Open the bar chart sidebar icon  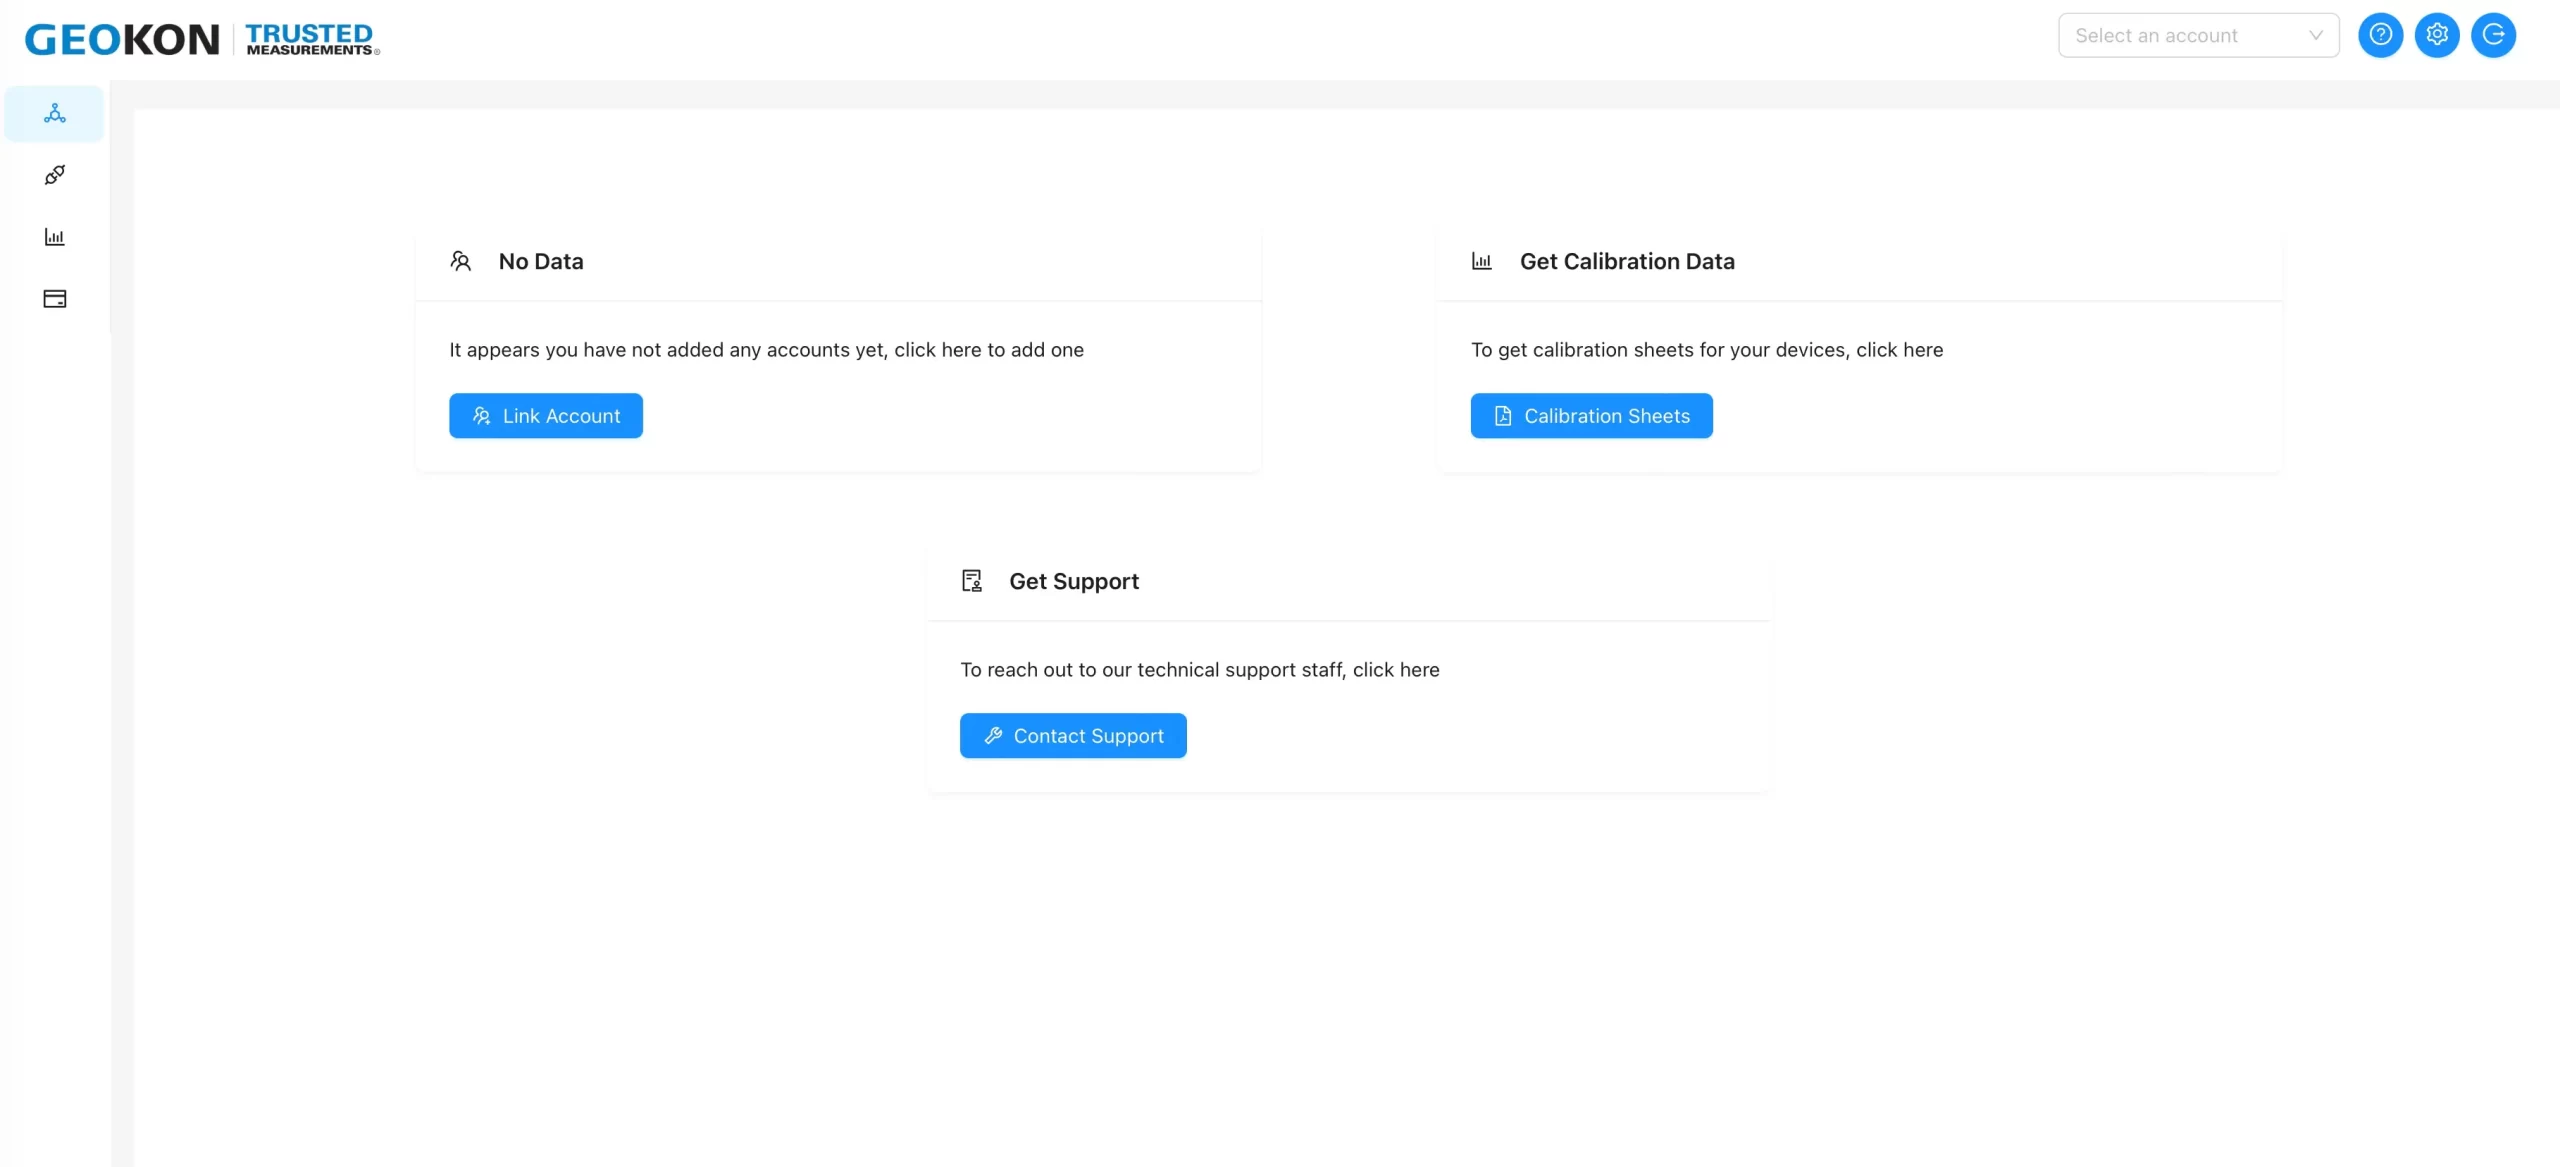click(x=55, y=237)
